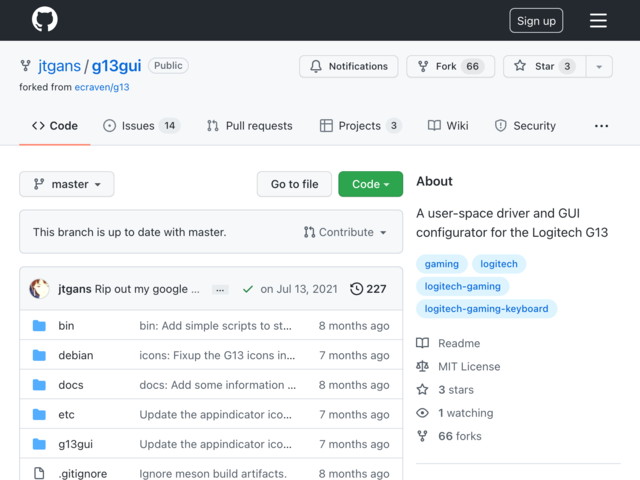
Task: View the 227 commits history
Action: point(368,289)
